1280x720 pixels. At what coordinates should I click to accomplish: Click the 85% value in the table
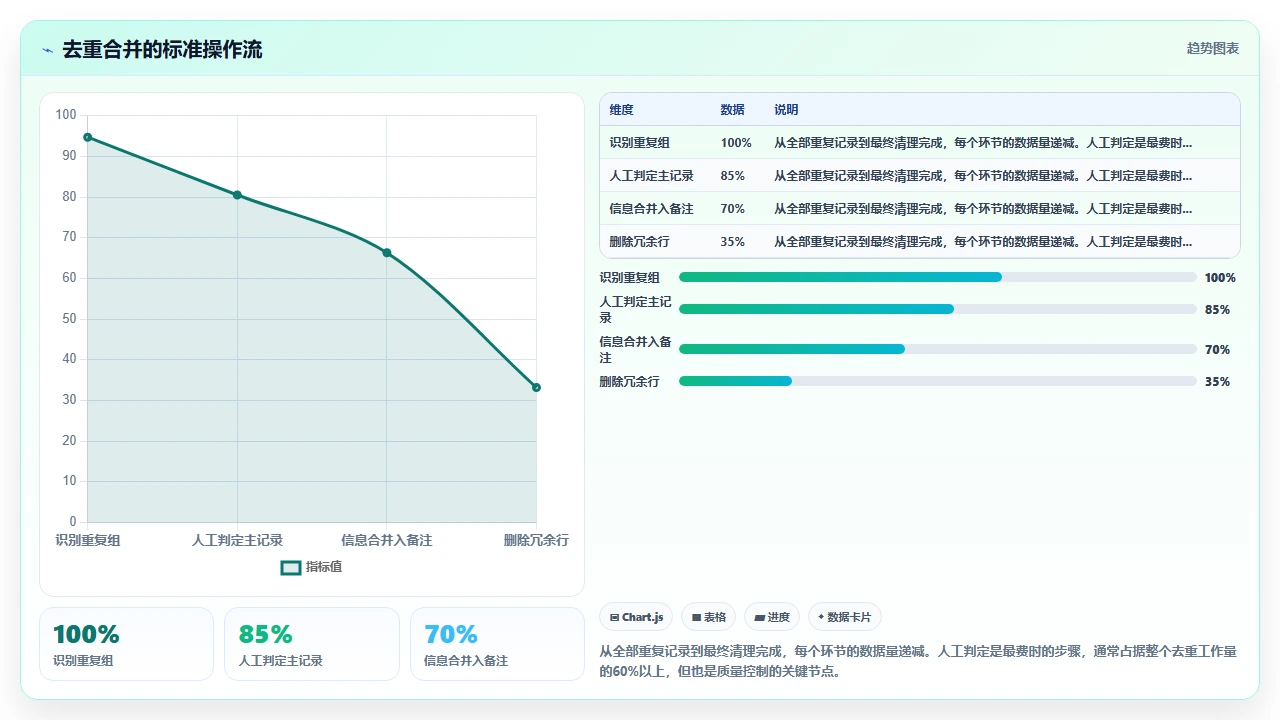coord(733,176)
